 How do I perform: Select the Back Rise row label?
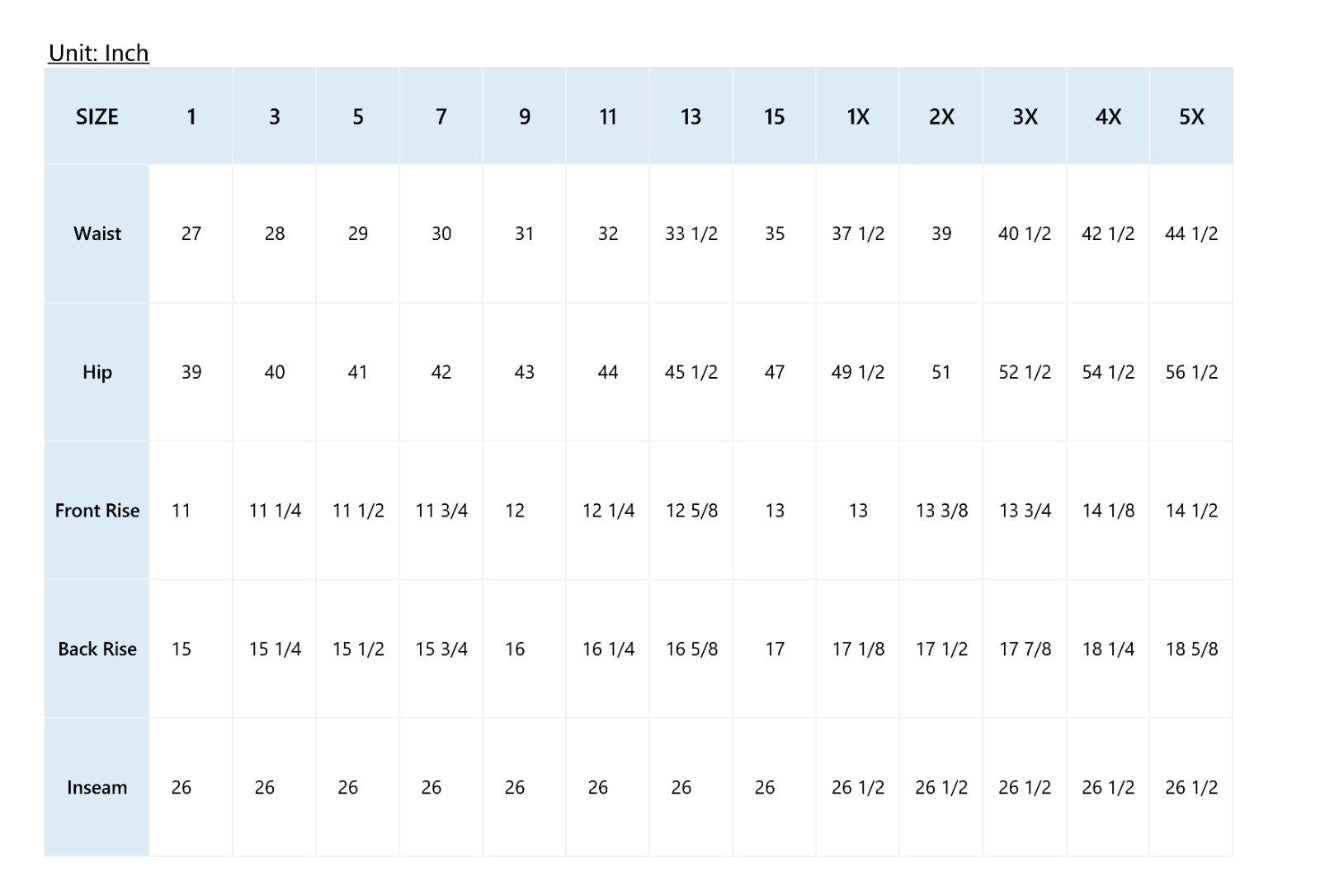coord(97,649)
